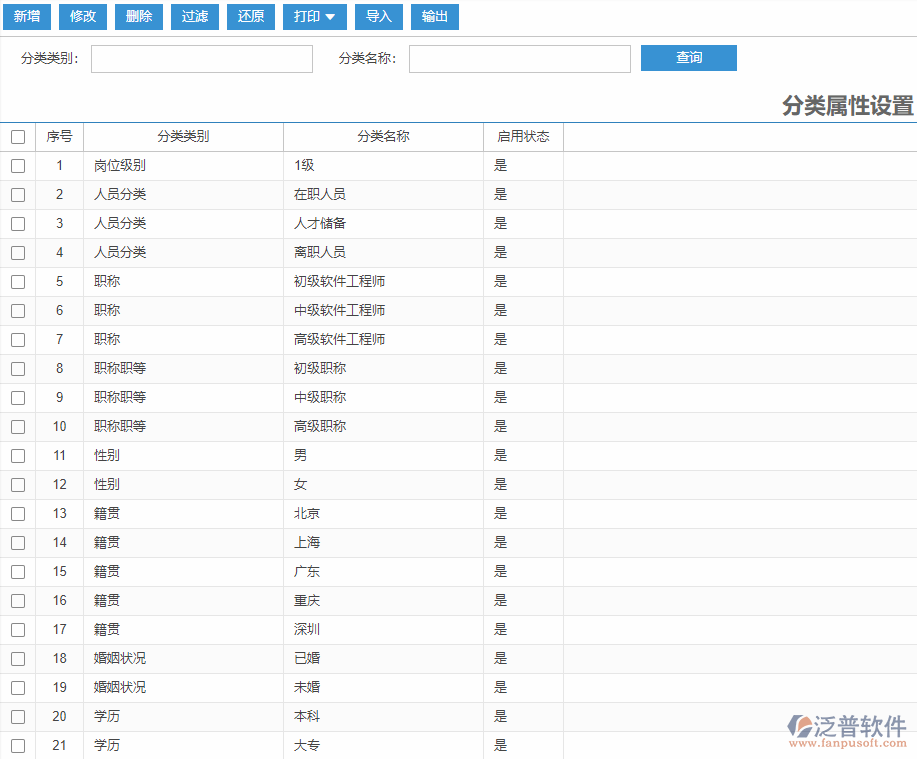The height and width of the screenshot is (759, 917).
Task: Click the 查询 search button
Action: tap(688, 58)
